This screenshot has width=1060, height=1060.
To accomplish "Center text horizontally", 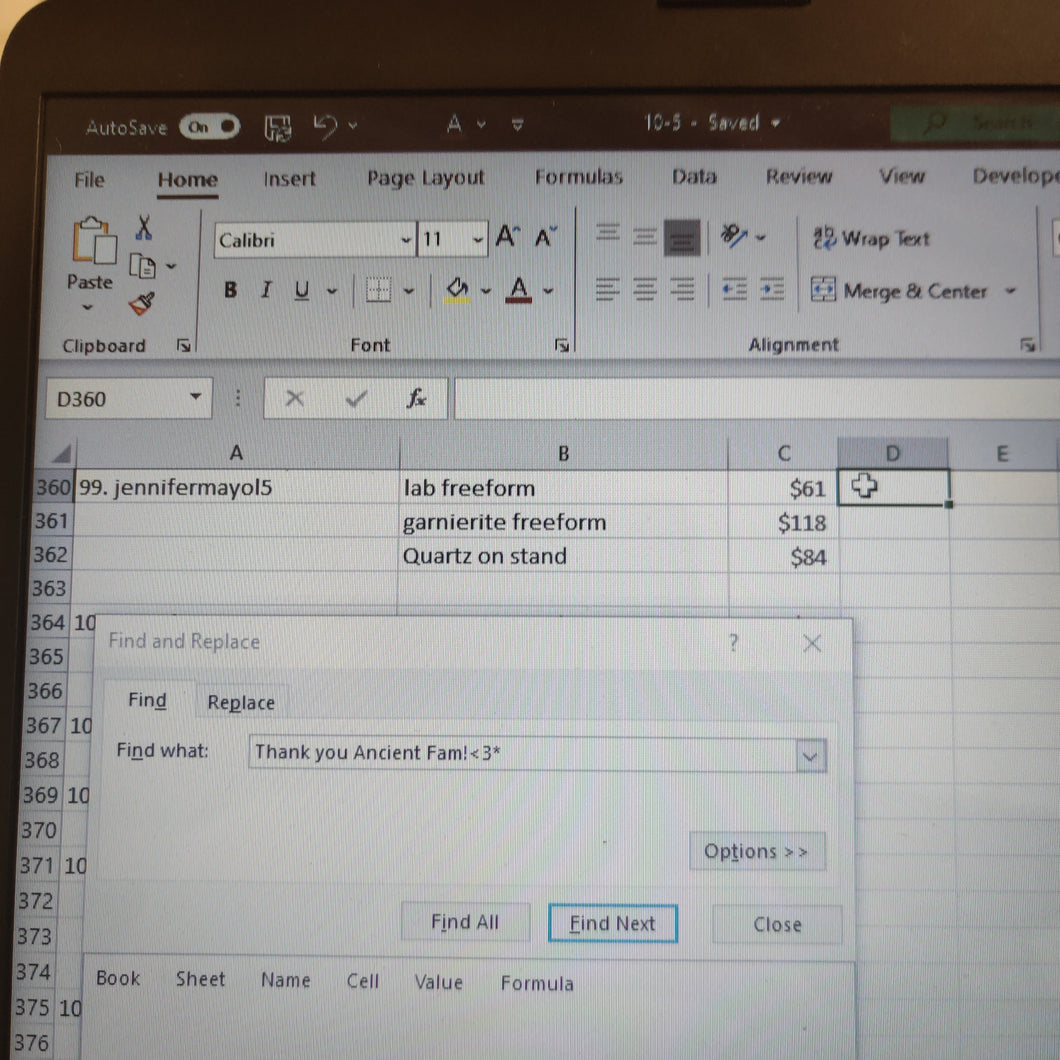I will click(x=645, y=289).
